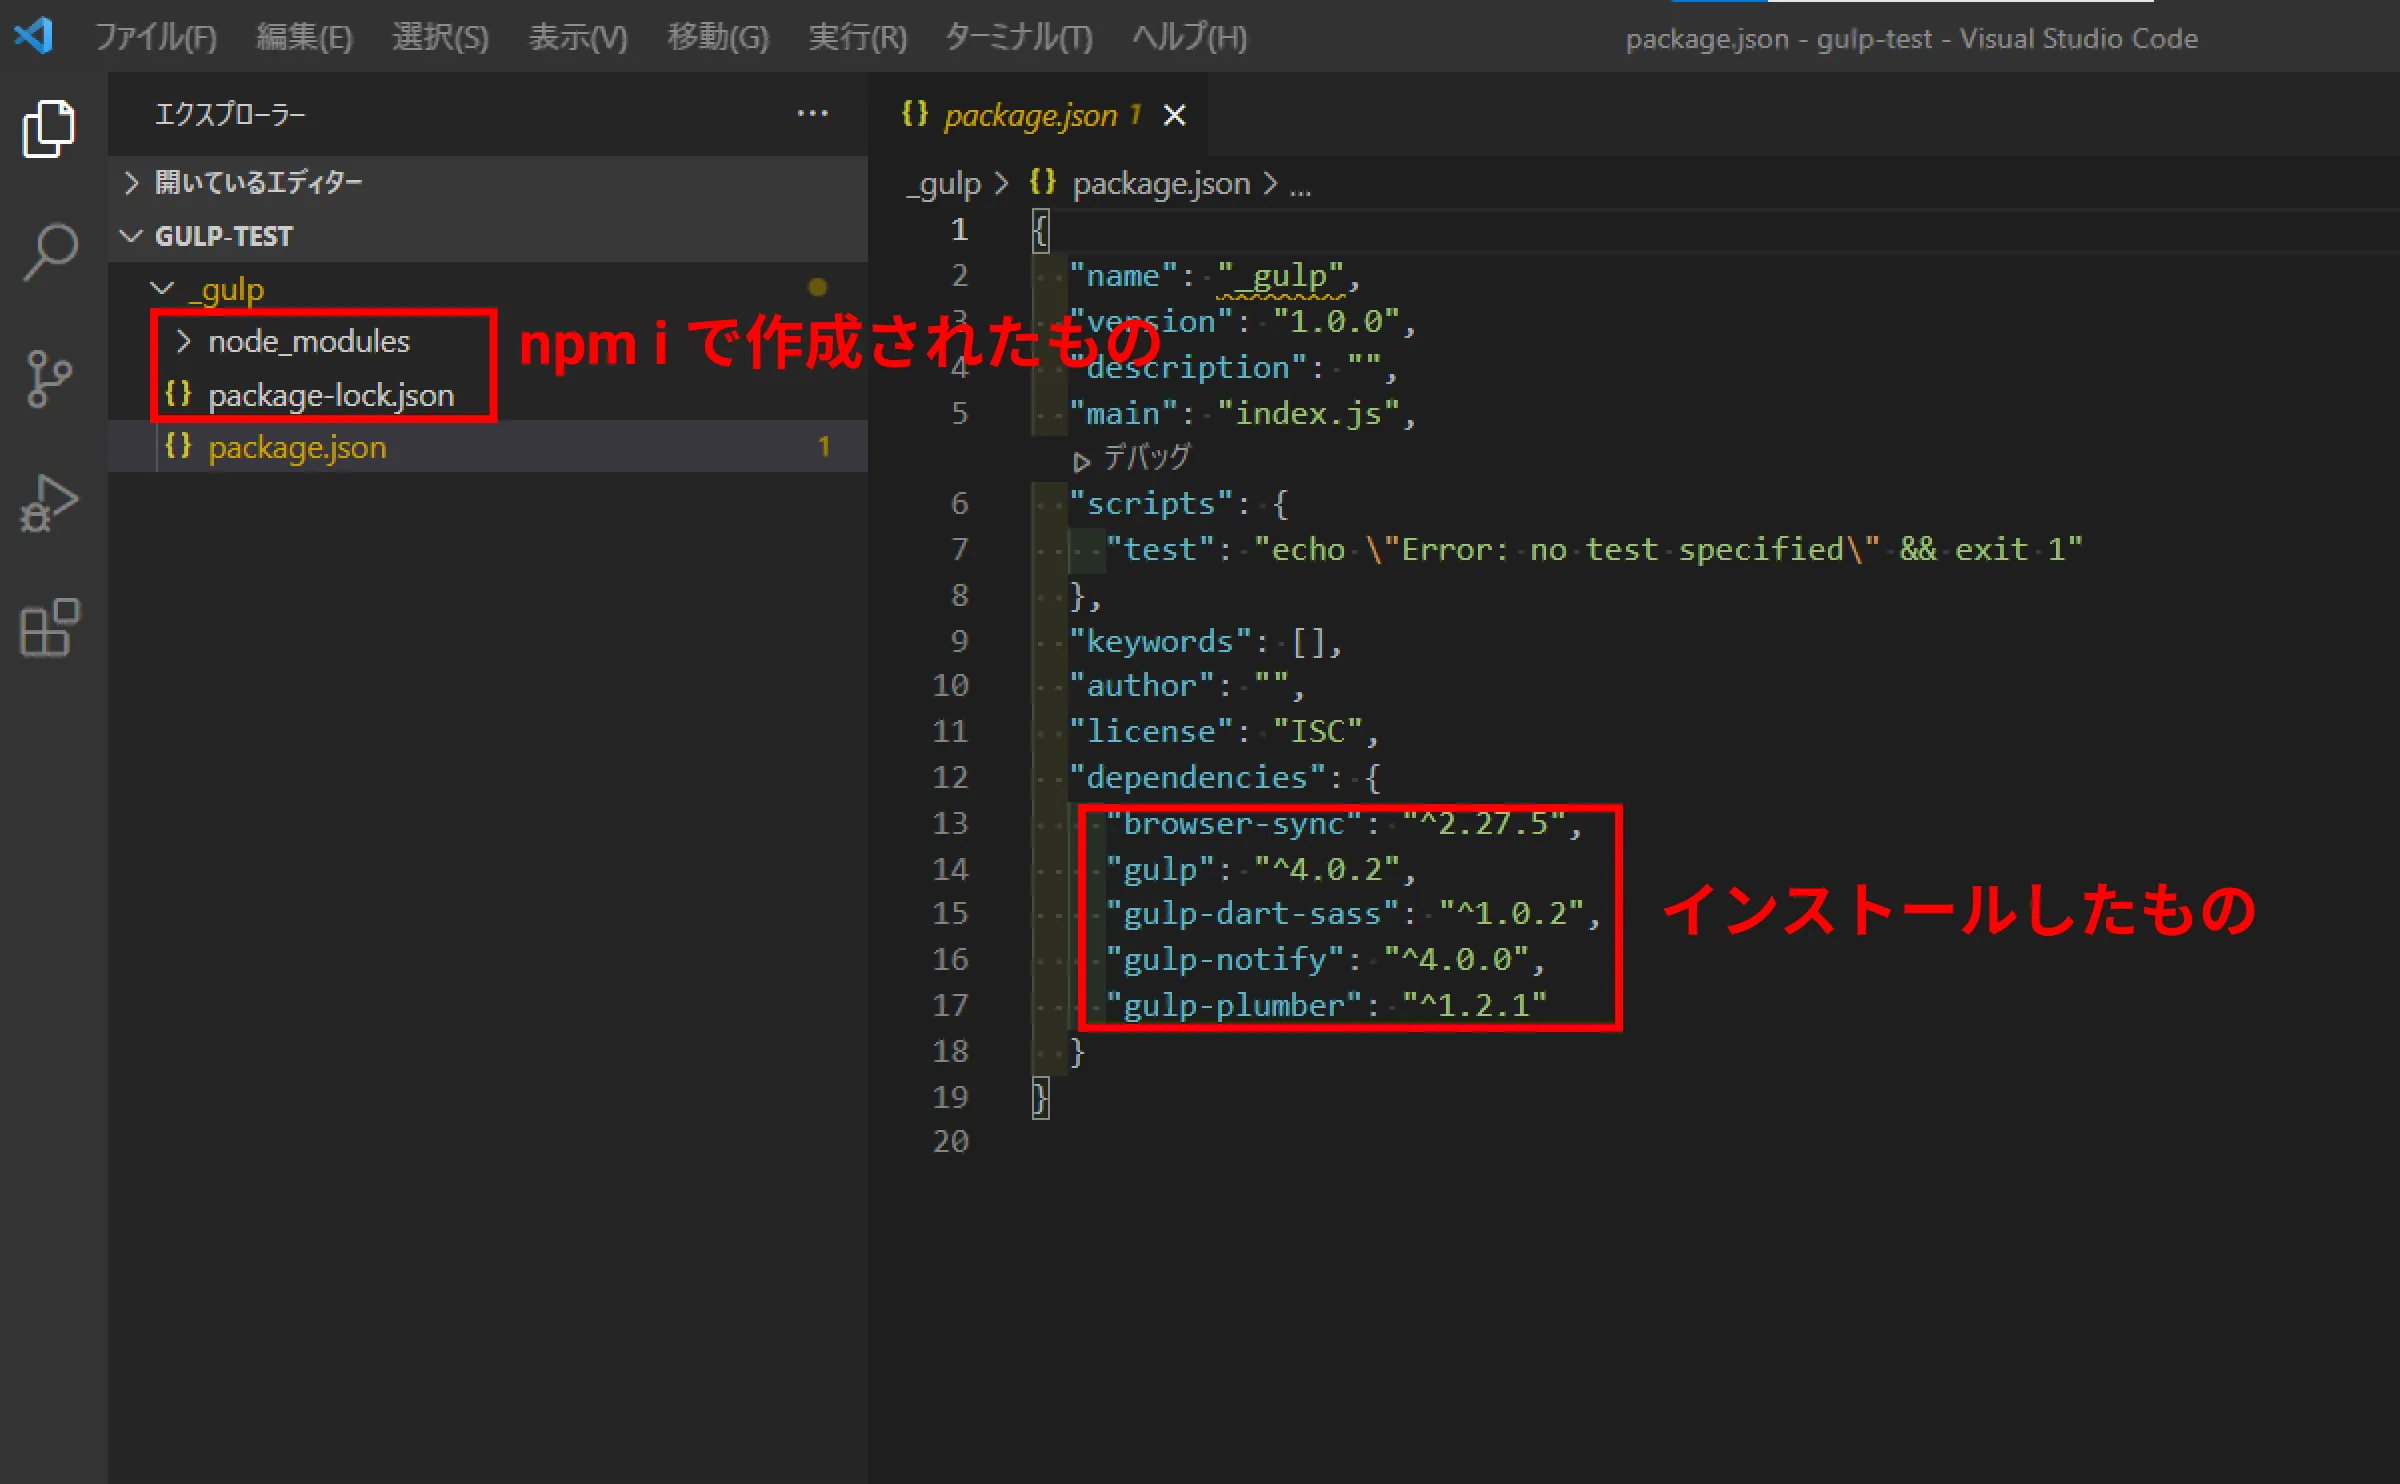2400x1484 pixels.
Task: Click _gulp in the breadcrumb path
Action: [944, 184]
